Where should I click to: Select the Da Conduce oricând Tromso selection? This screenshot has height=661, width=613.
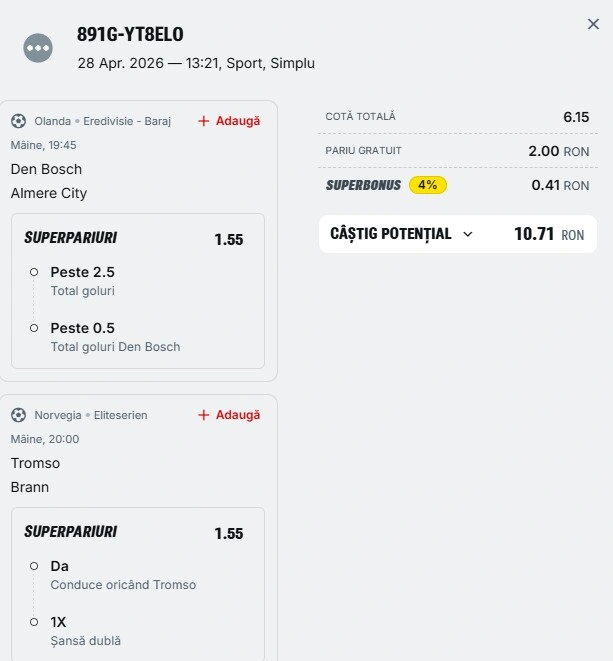[x=60, y=566]
